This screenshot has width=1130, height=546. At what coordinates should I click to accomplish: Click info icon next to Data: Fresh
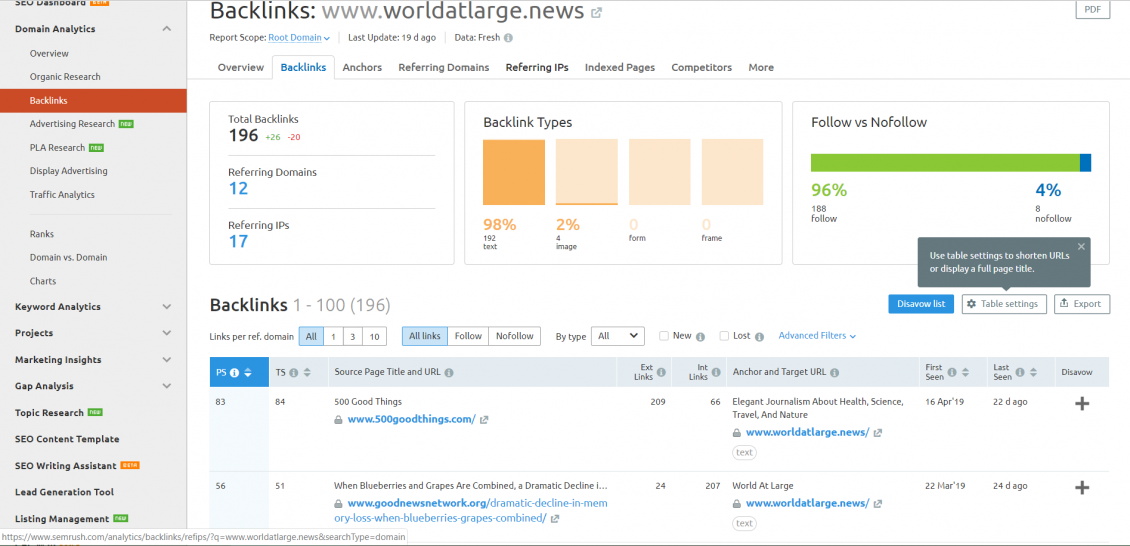(508, 37)
